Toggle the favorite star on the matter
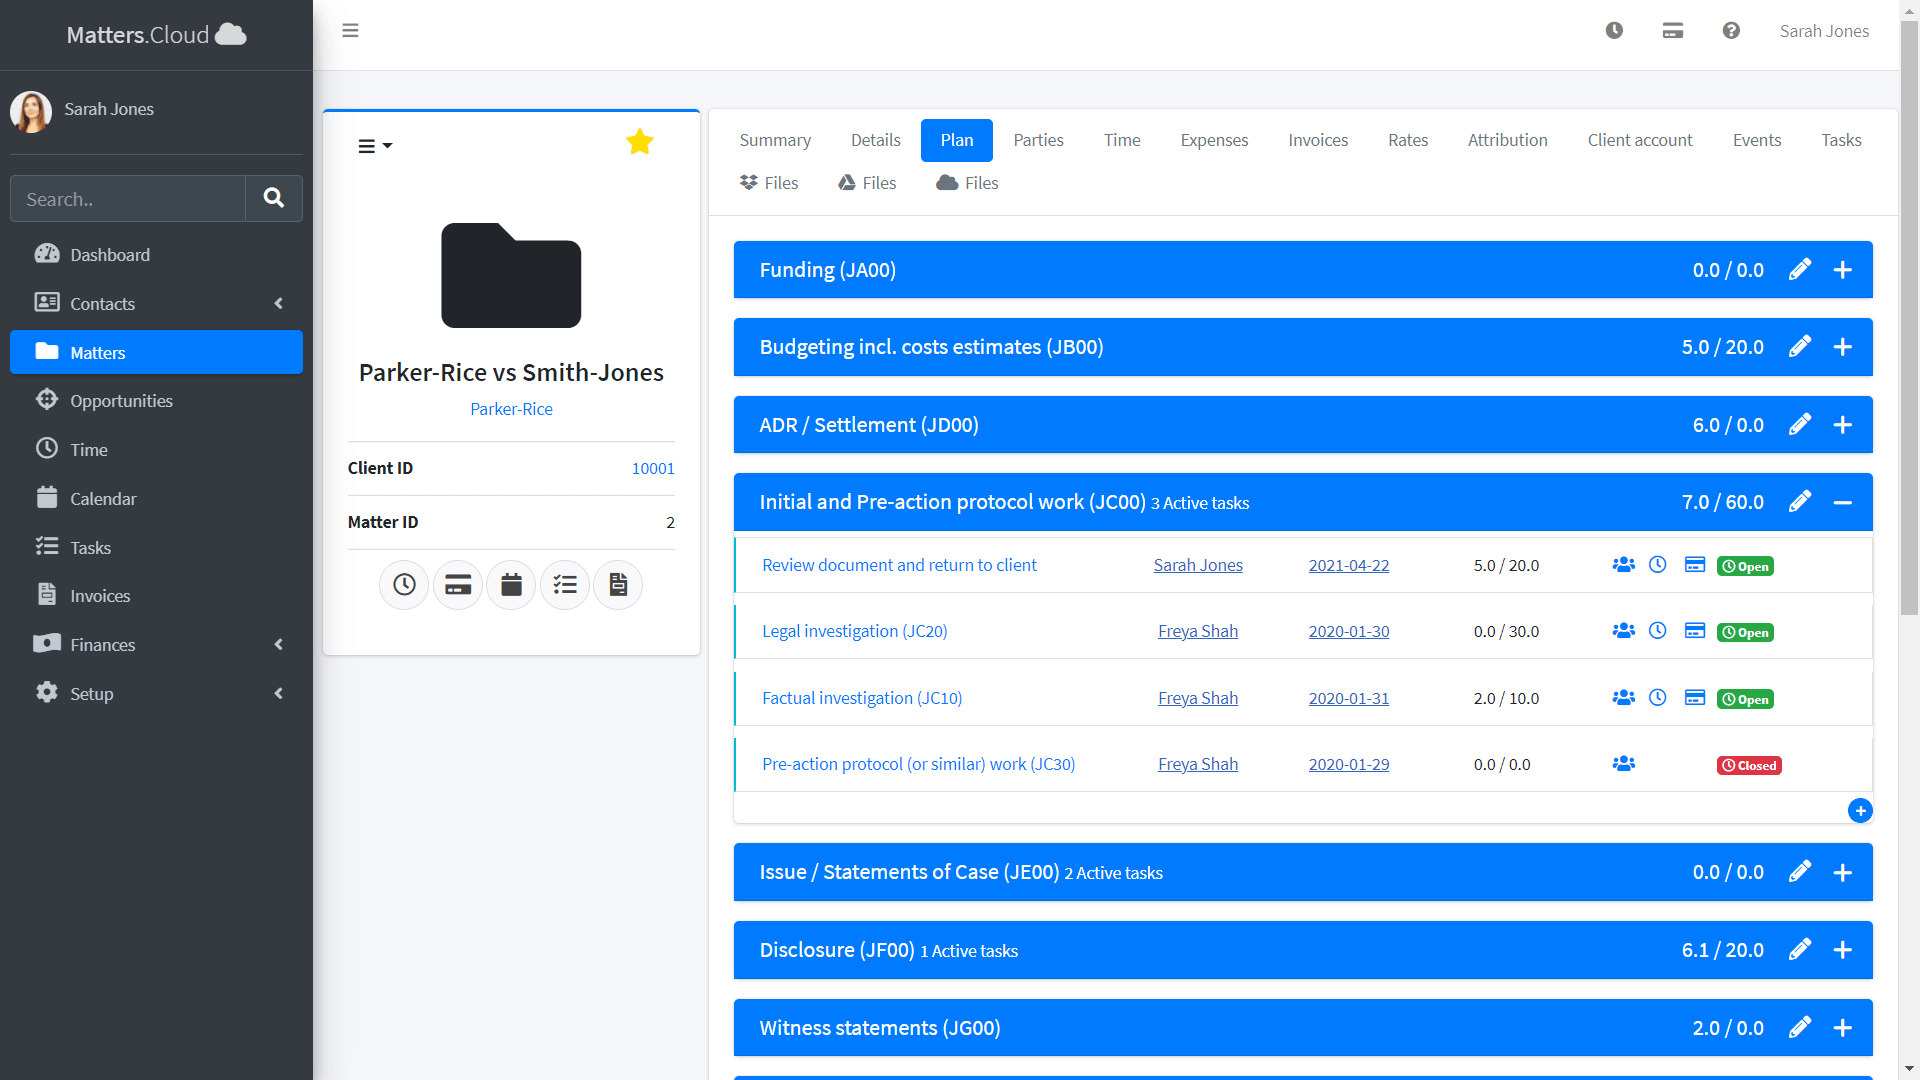 point(639,142)
